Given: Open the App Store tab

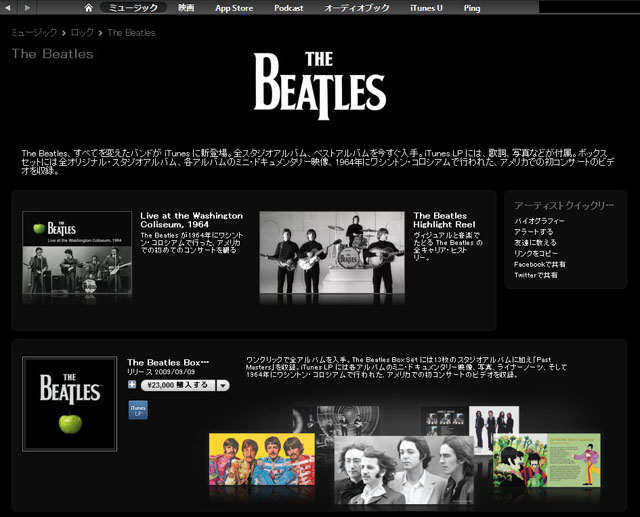Looking at the screenshot, I should click(234, 8).
